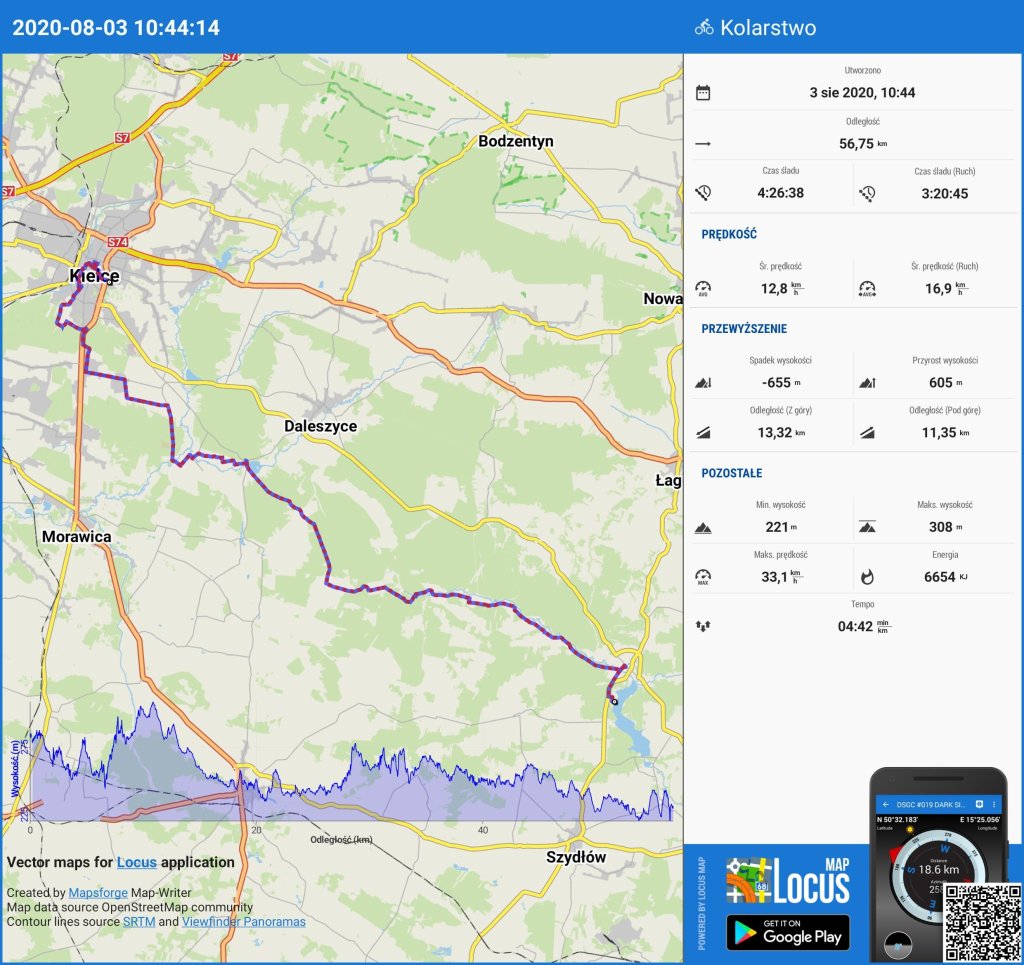
Task: Click the max speed gauge icon
Action: [x=703, y=577]
